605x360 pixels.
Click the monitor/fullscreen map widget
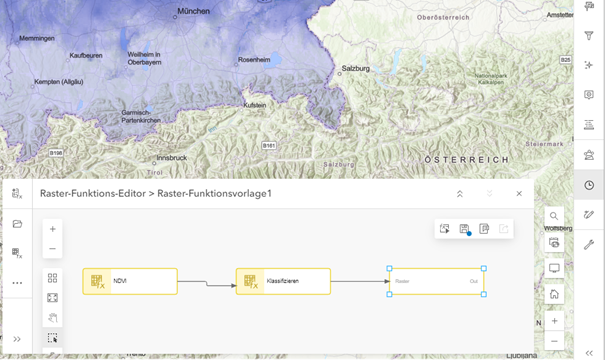pos(554,268)
